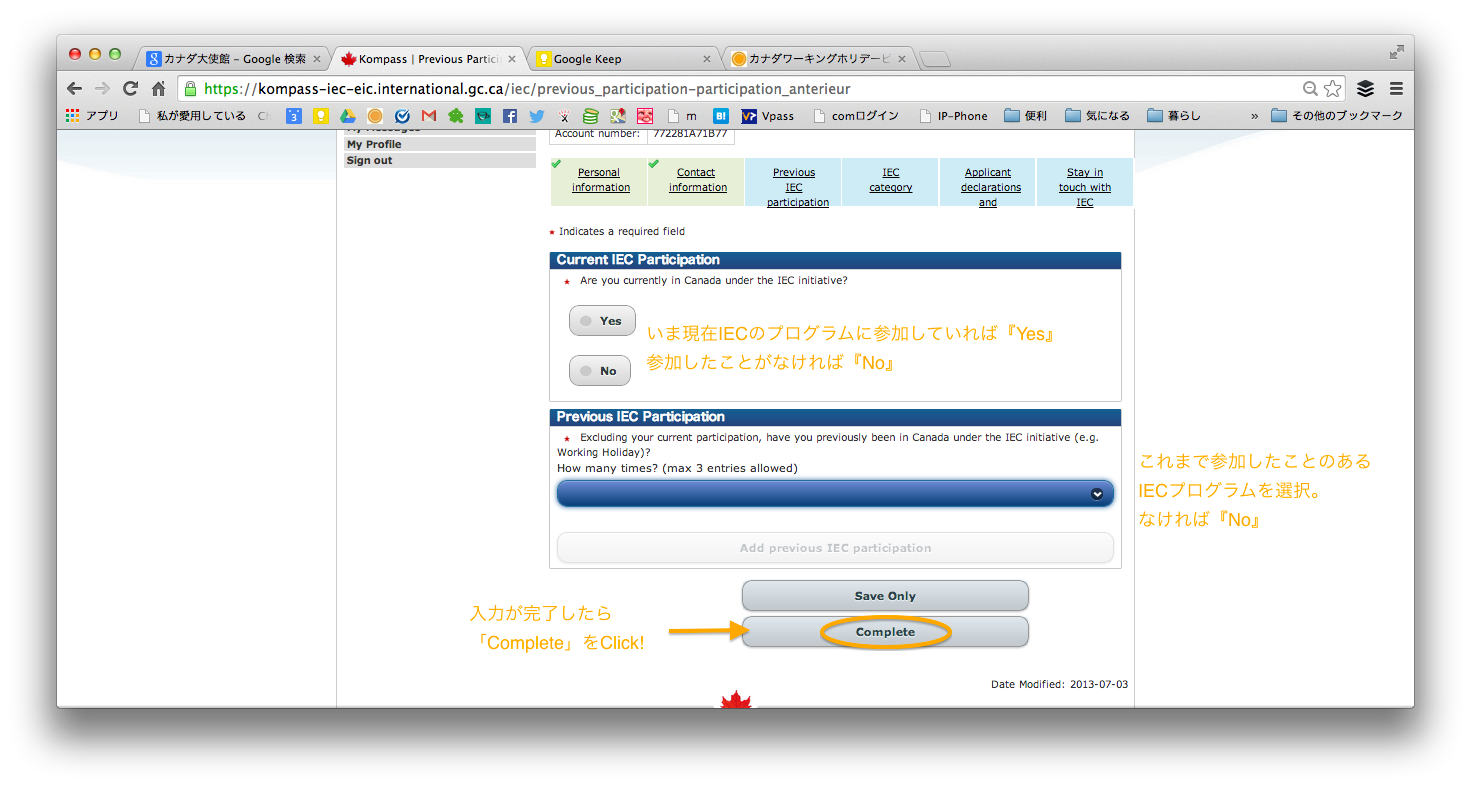Click the URL address bar
The width and height of the screenshot is (1471, 787).
[740, 88]
